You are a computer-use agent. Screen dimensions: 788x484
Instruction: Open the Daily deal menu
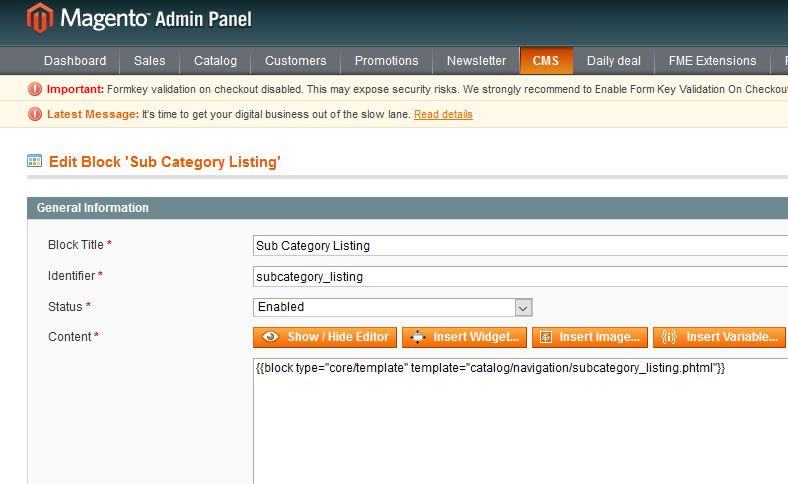(x=614, y=61)
